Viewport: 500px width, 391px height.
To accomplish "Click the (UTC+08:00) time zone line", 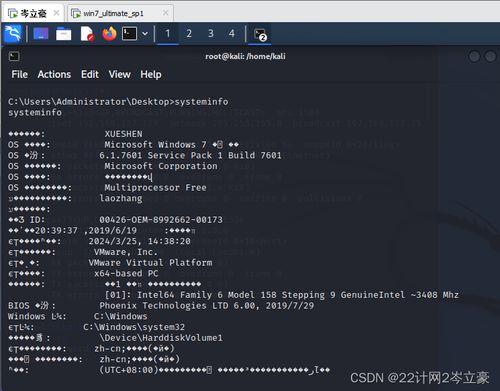I will pos(215,370).
